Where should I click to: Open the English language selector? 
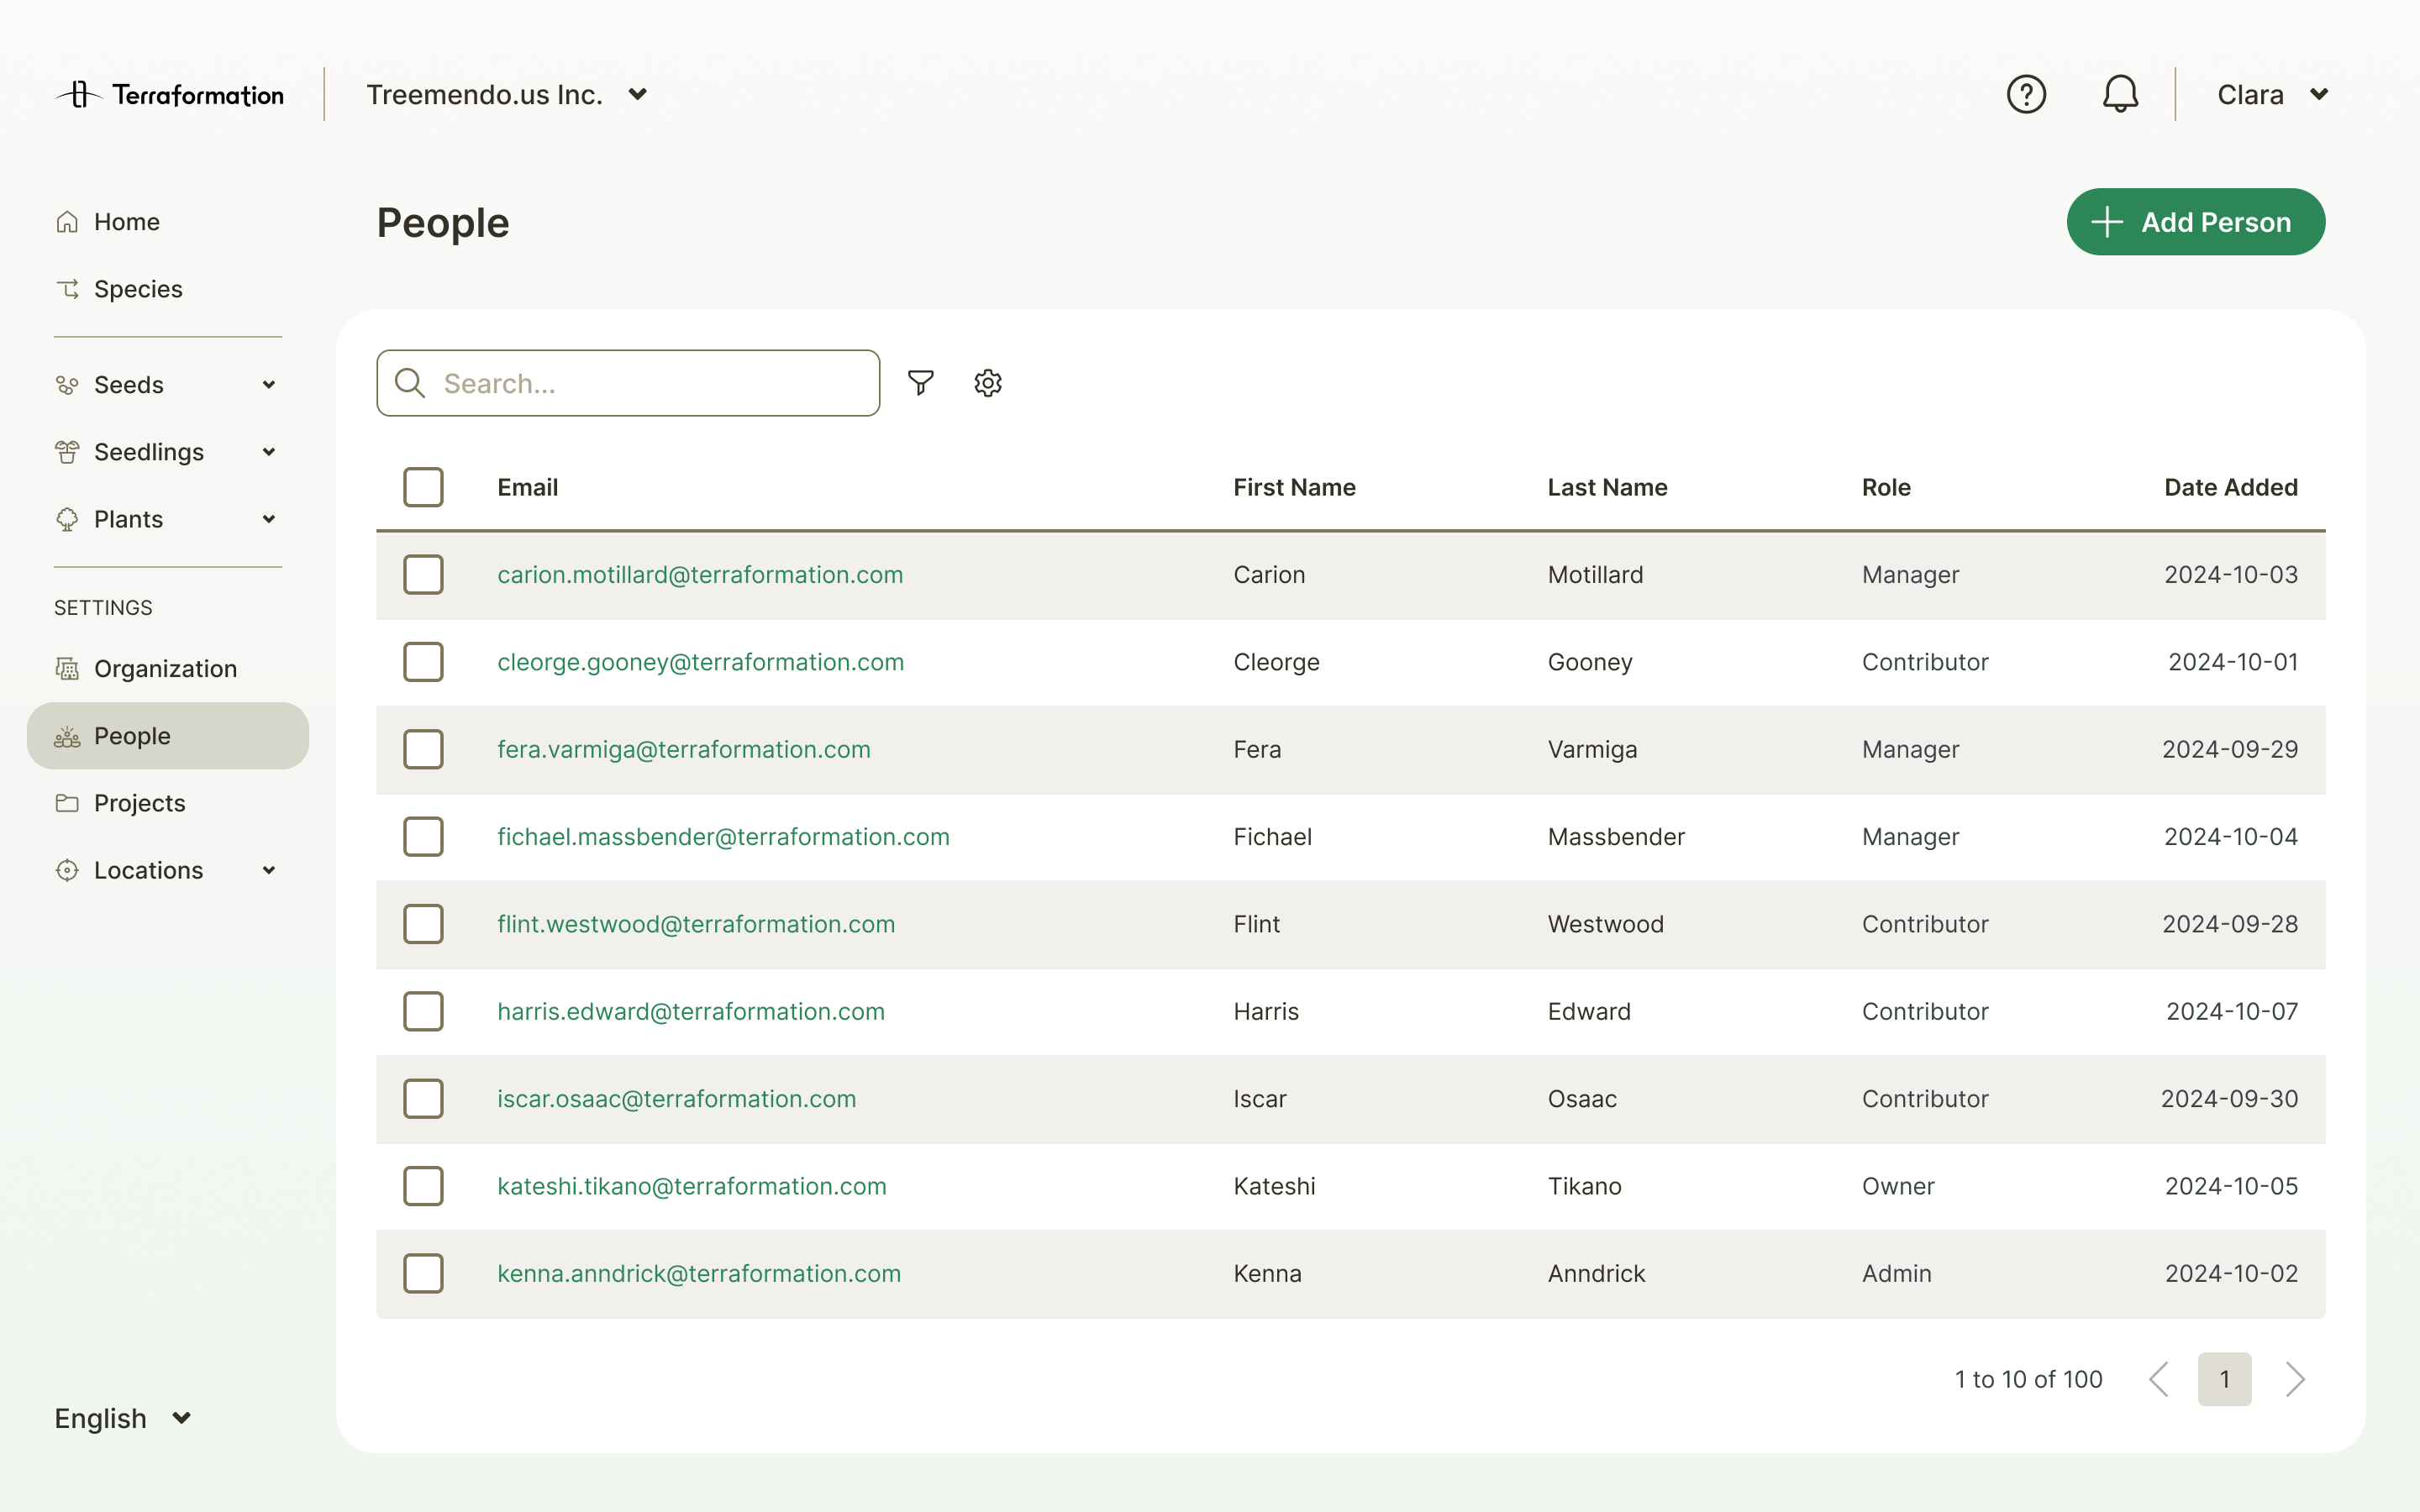pos(122,1418)
